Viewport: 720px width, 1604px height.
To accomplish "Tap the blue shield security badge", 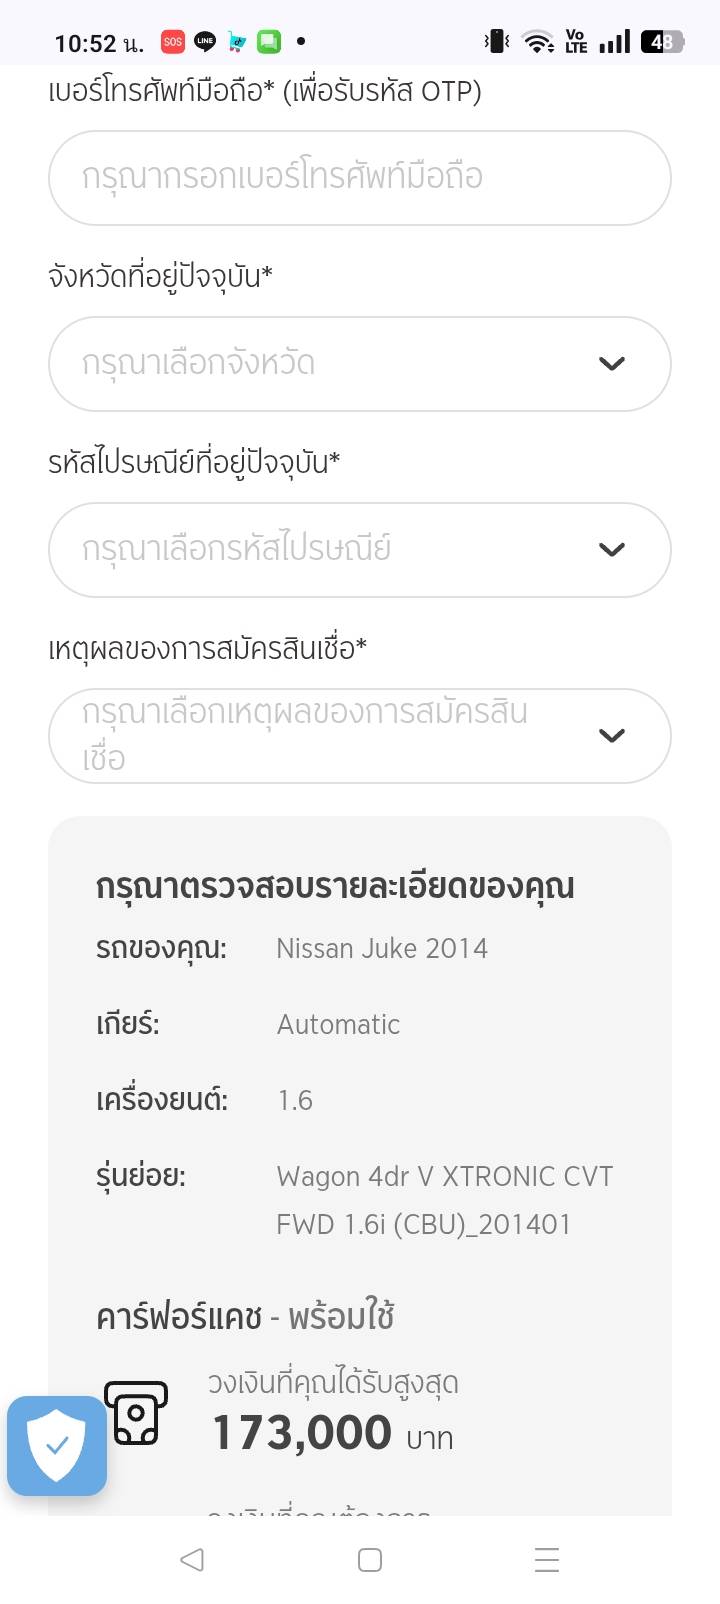I will point(57,1445).
